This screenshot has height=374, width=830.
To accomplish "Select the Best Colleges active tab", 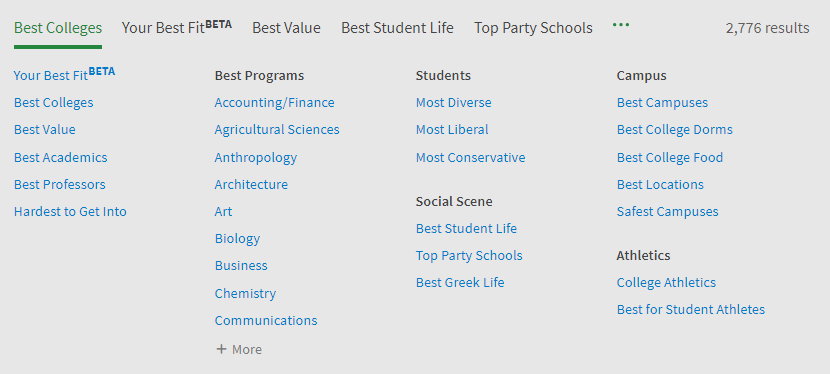I will 58,28.
